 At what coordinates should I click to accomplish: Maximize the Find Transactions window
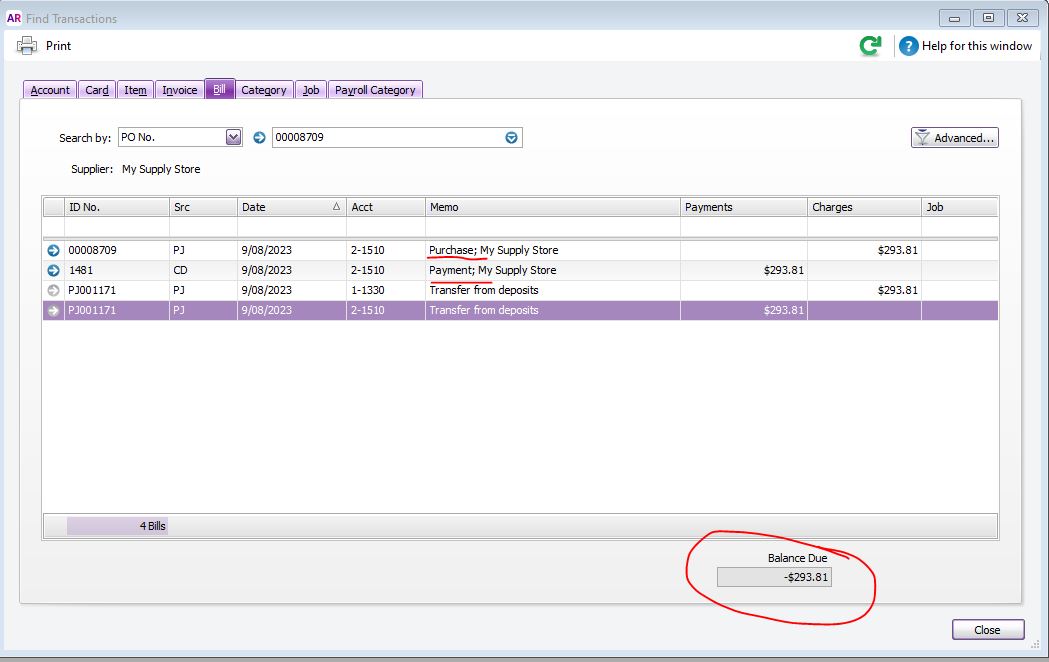(988, 18)
